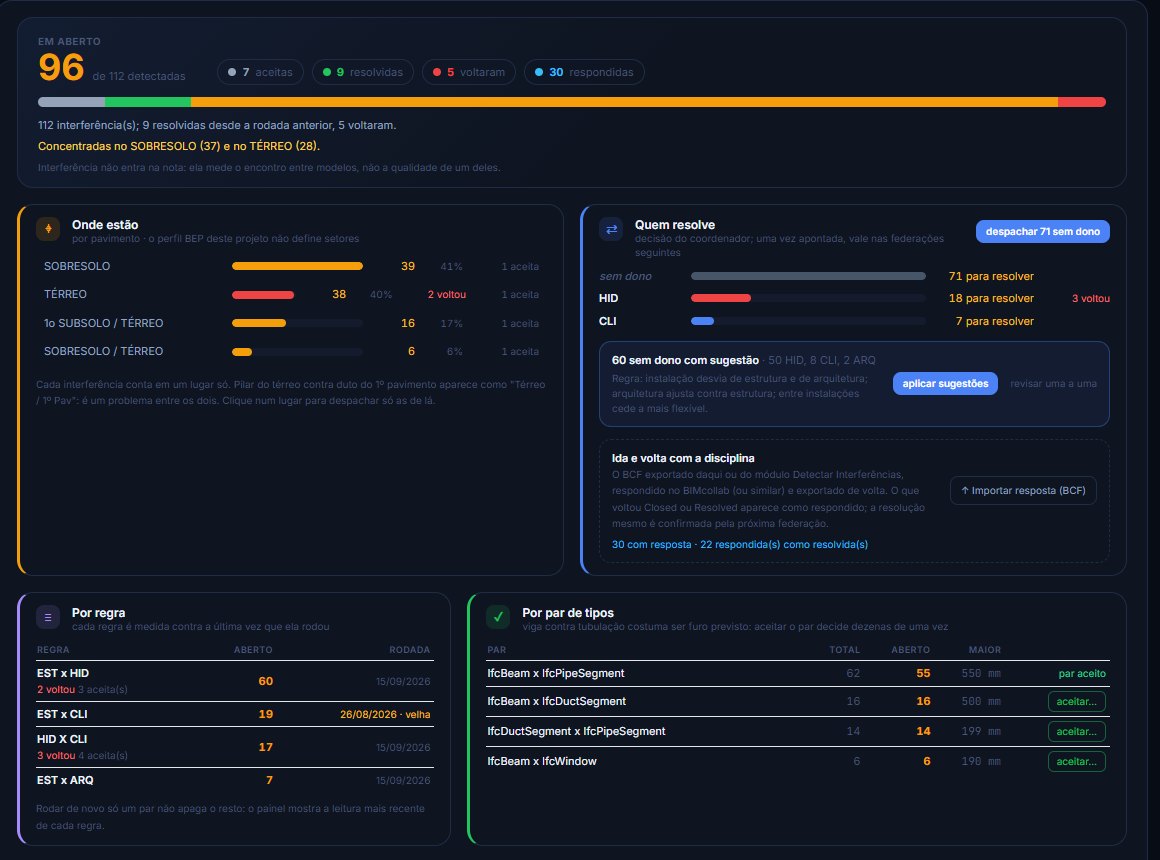Image resolution: width=1160 pixels, height=860 pixels.
Task: Click the 3 voltou tag in the HID row
Action: pyautogui.click(x=1090, y=298)
